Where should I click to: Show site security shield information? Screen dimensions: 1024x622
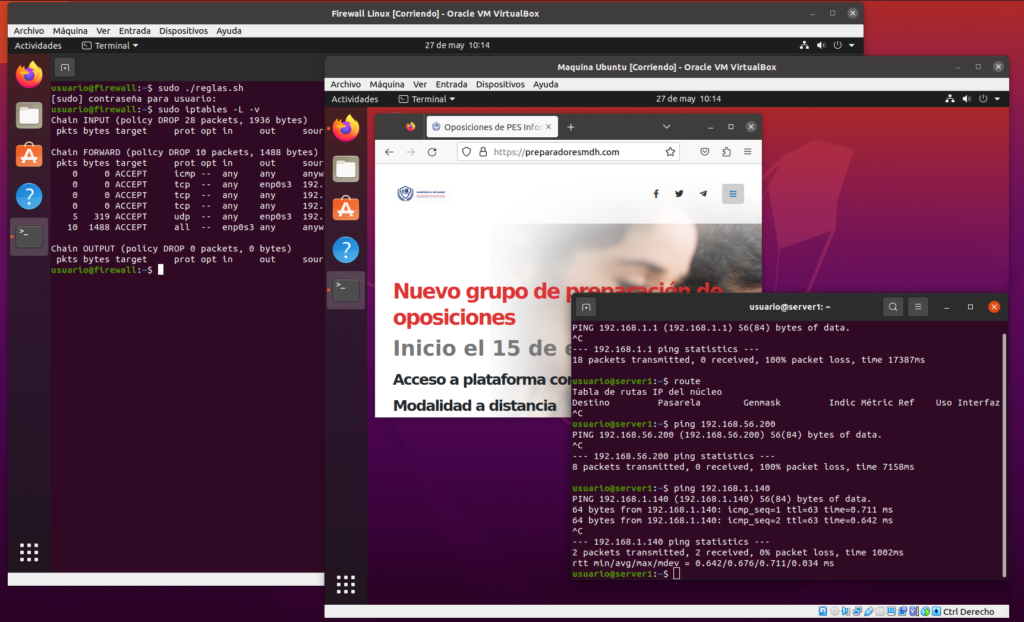[466, 152]
